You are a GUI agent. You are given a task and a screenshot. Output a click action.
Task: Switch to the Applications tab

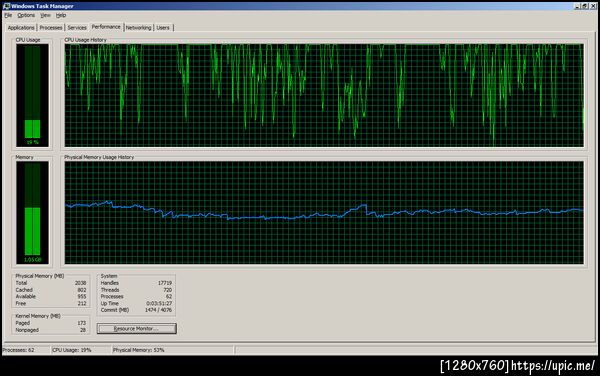coord(21,28)
